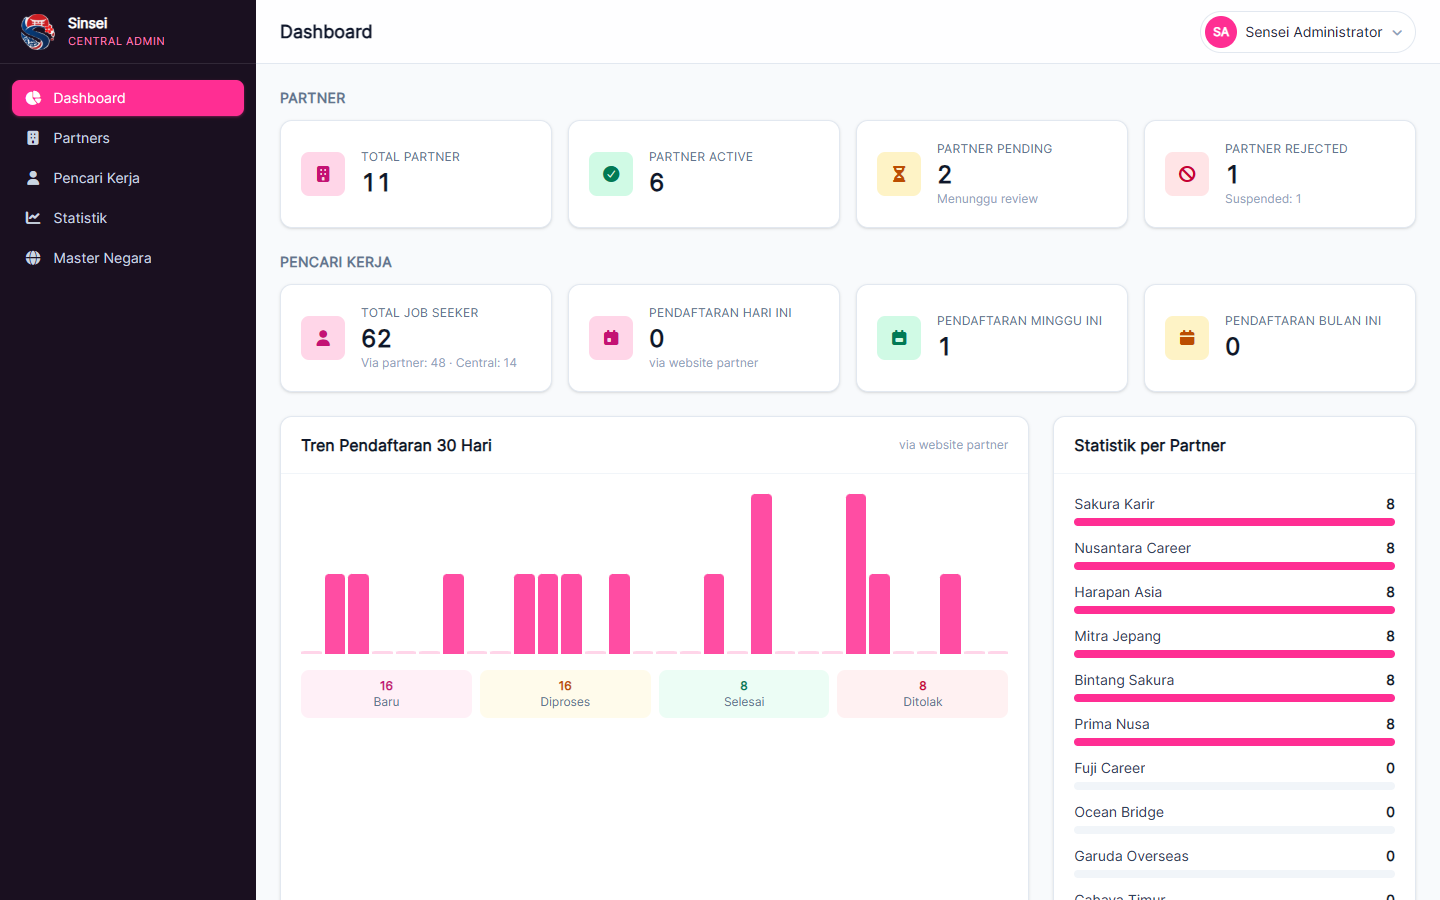The height and width of the screenshot is (900, 1440).
Task: Click the Pendaftaran Minggu Ini calendar icon
Action: click(899, 338)
